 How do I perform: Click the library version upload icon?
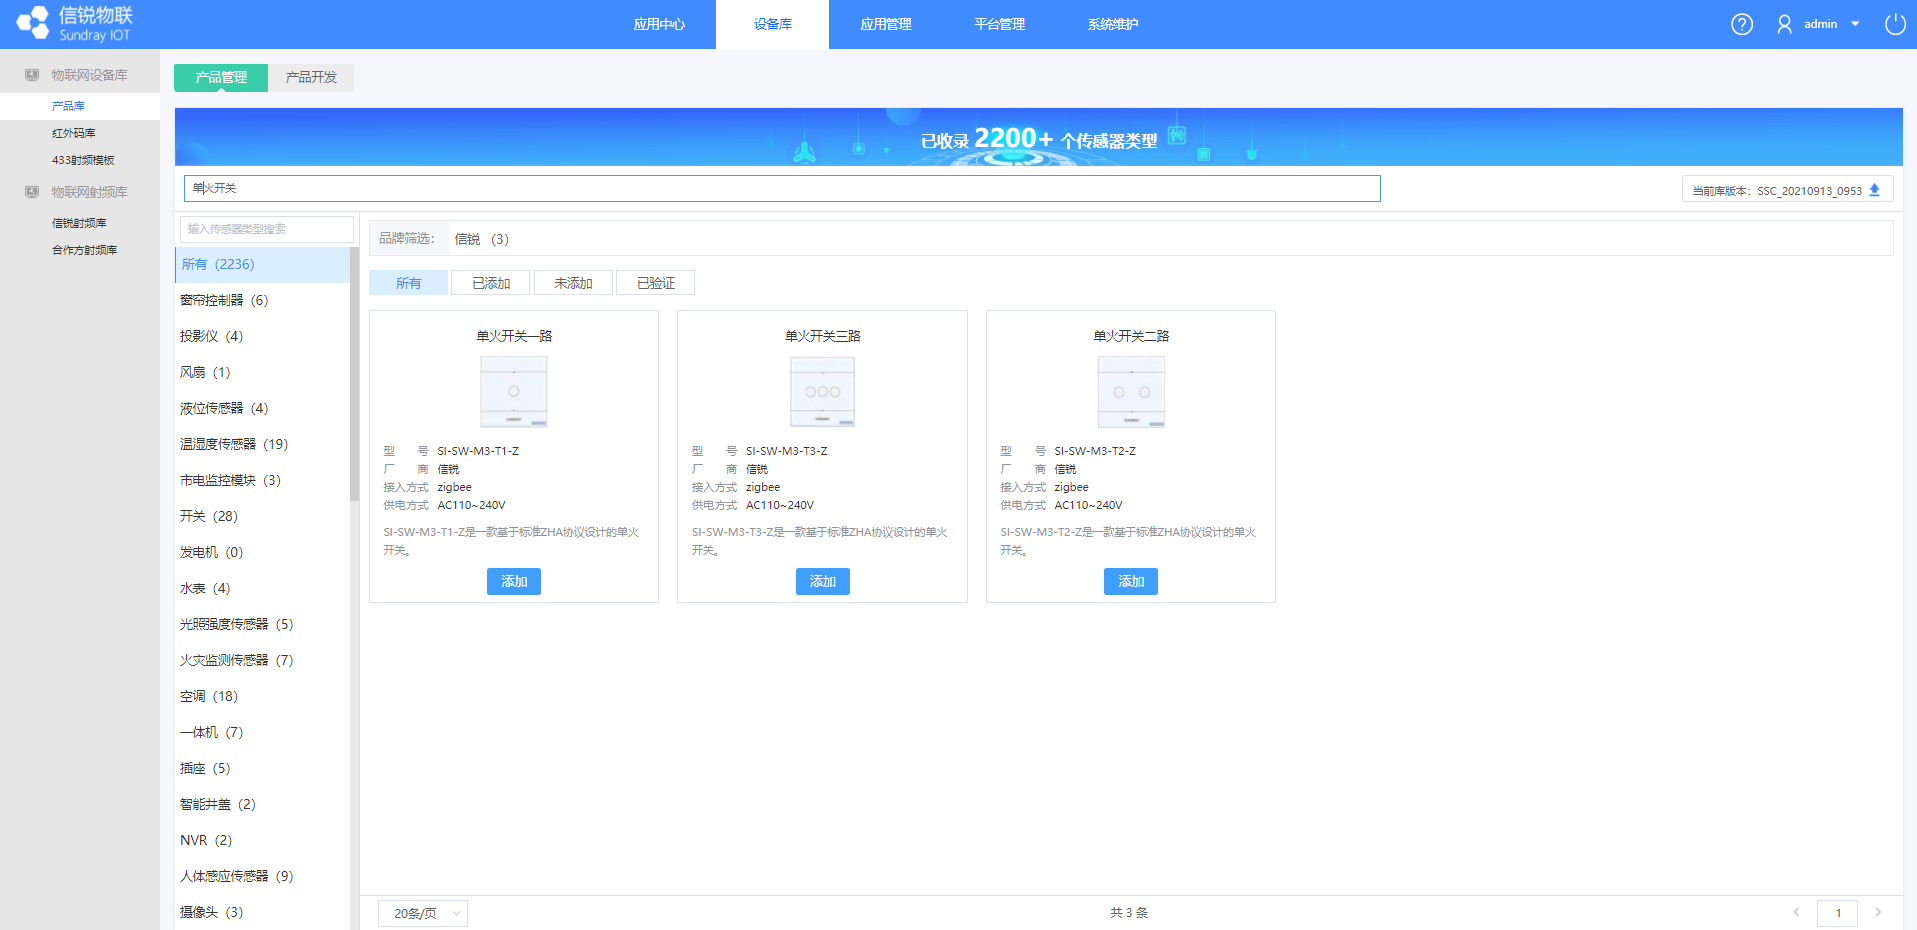point(1875,190)
